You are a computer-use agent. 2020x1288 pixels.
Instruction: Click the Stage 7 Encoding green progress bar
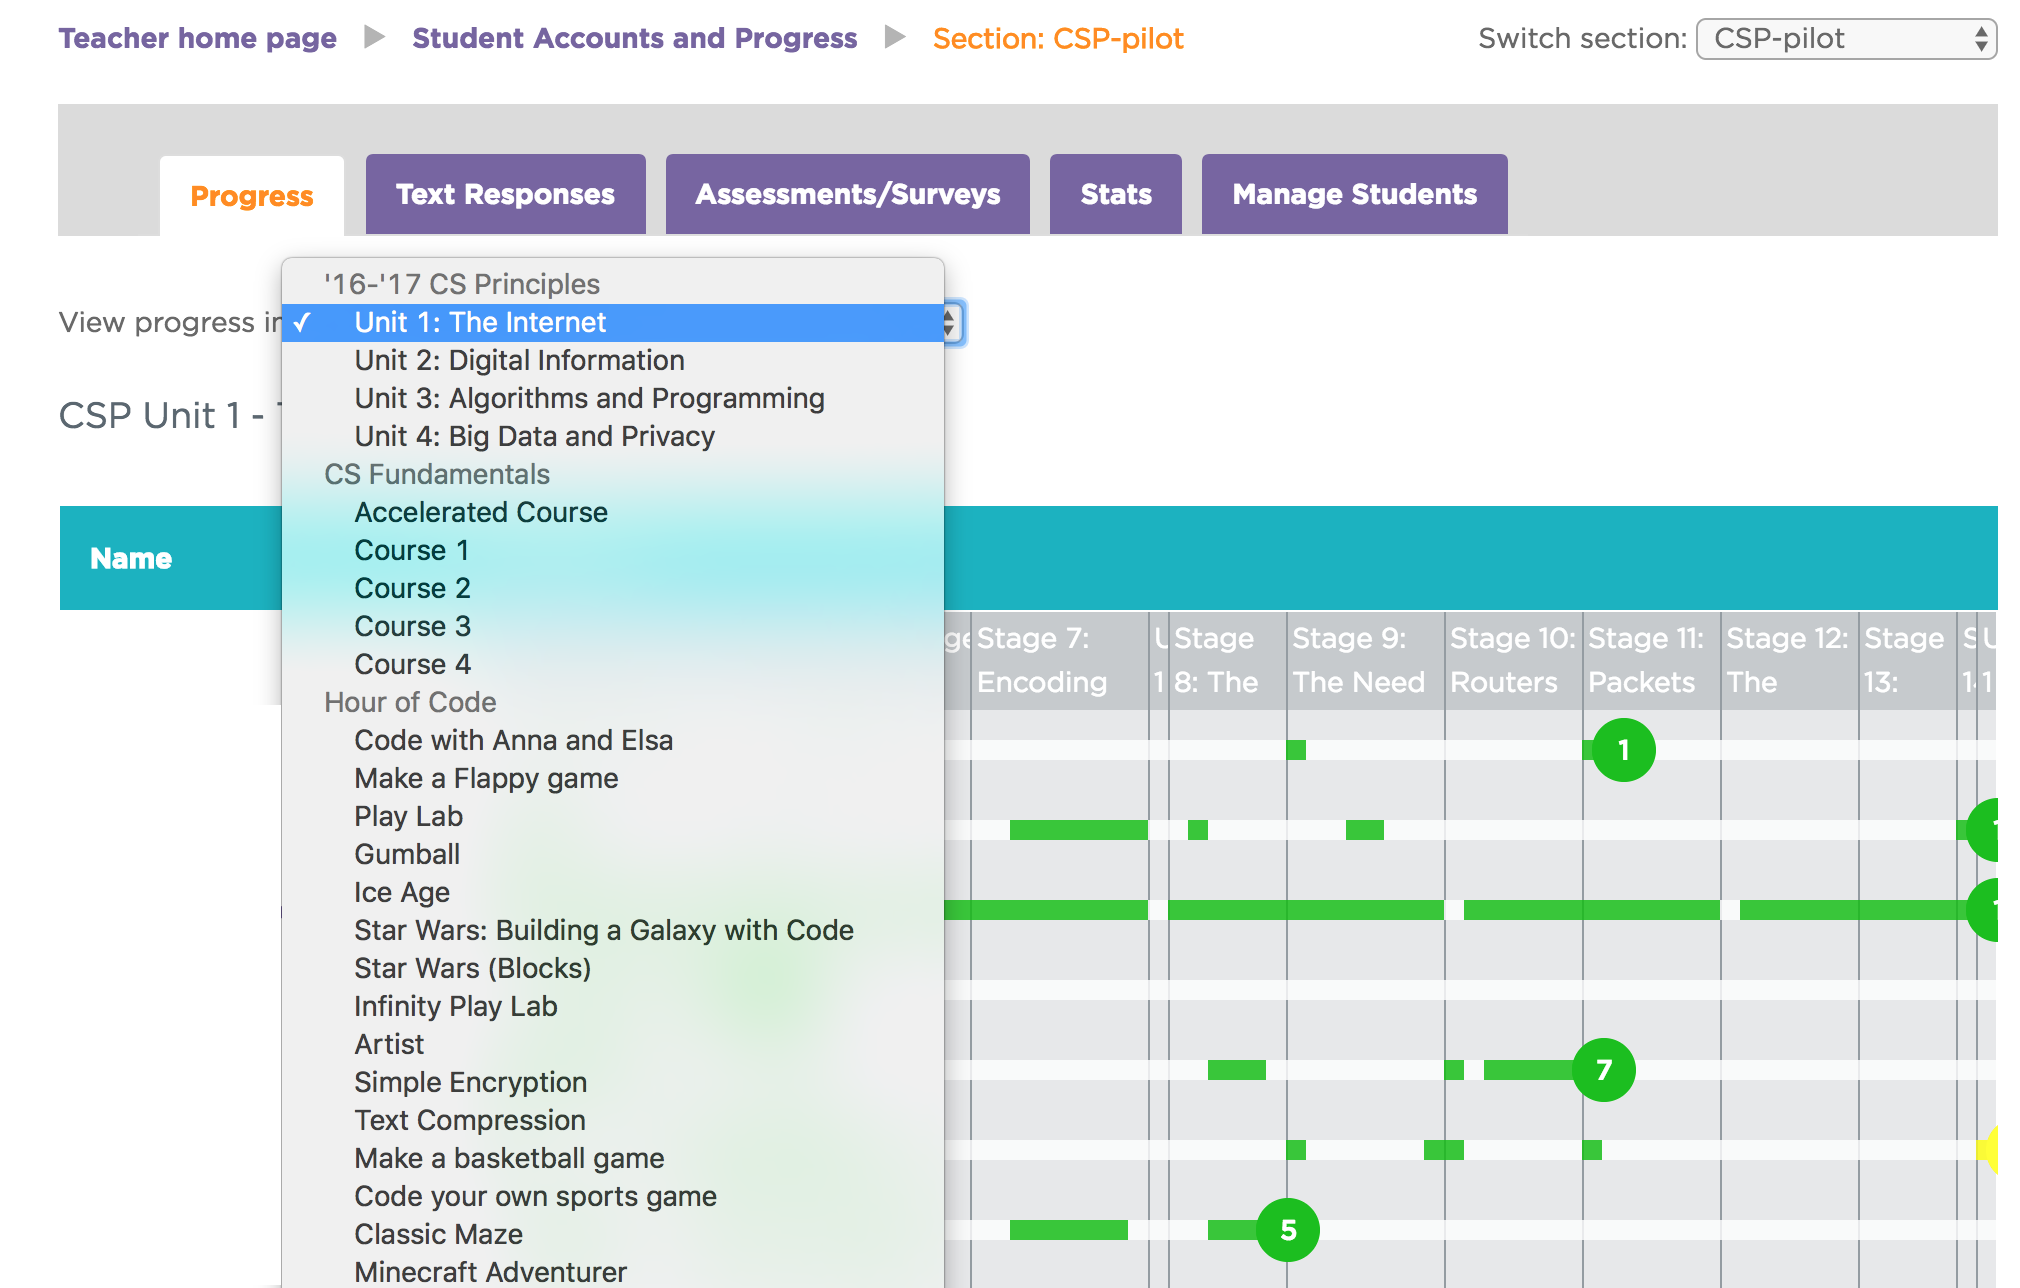(x=1078, y=830)
